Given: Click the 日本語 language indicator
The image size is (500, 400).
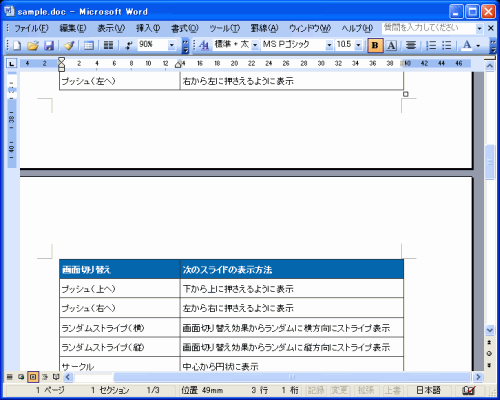Looking at the screenshot, I should point(428,390).
